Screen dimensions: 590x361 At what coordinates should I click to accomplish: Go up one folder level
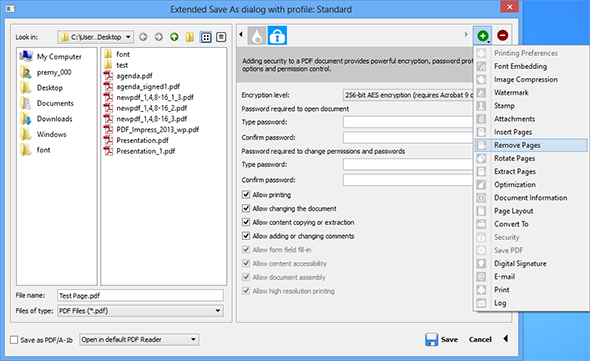[174, 37]
